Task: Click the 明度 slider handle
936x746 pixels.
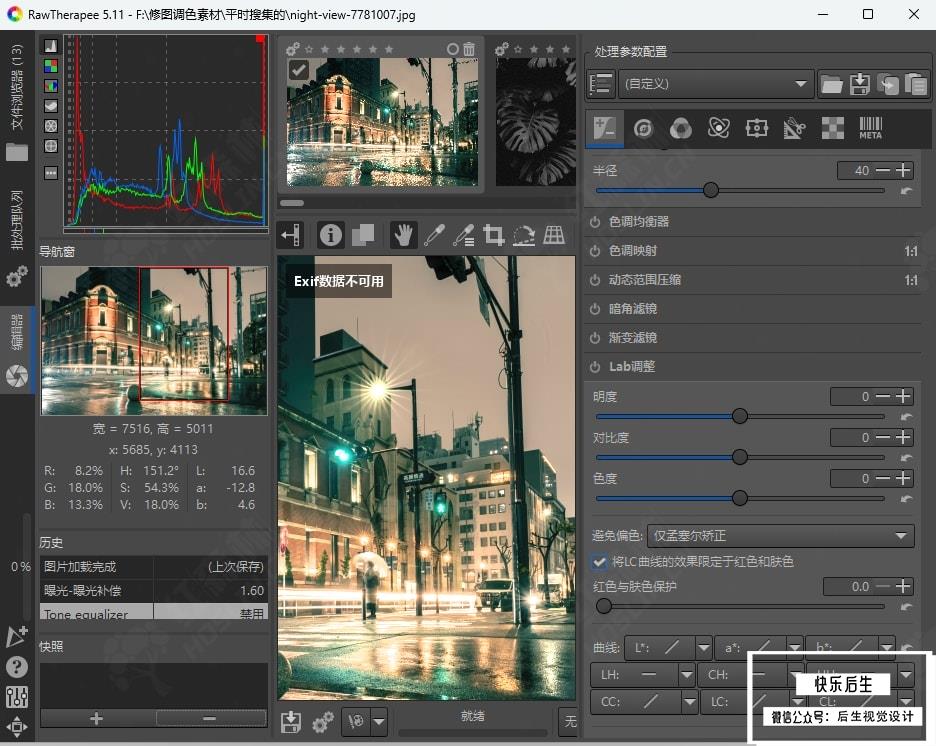Action: (x=740, y=416)
